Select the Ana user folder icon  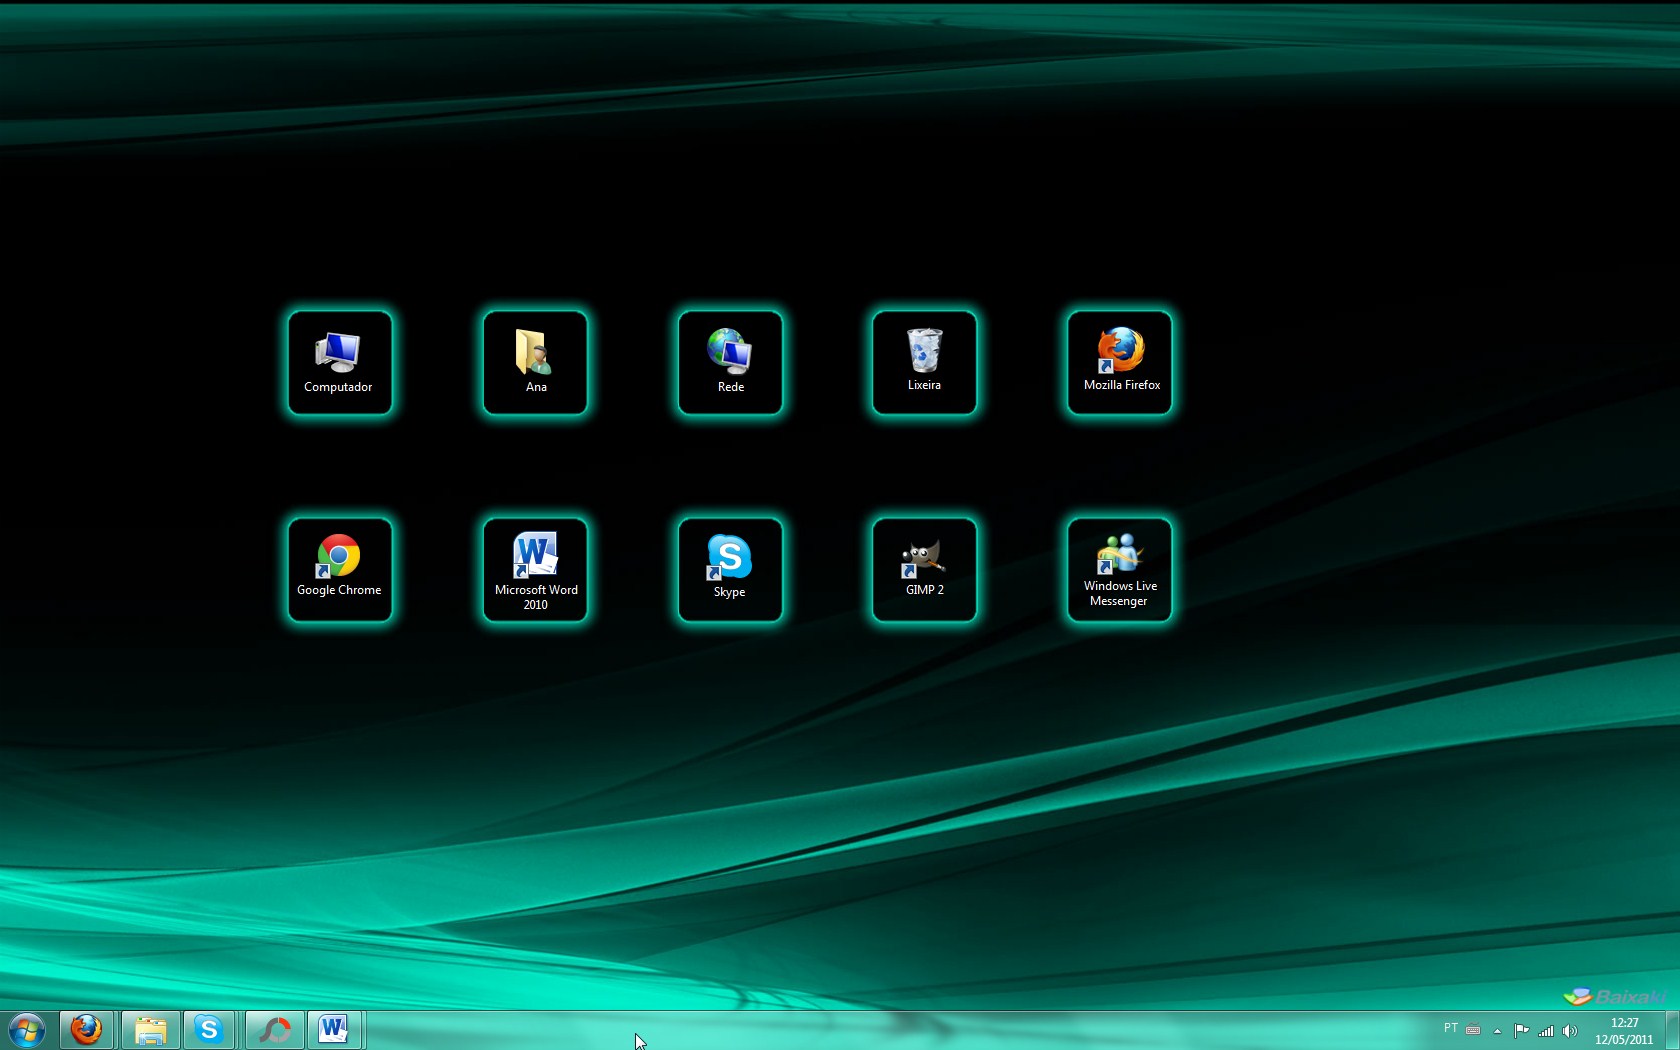[x=535, y=362]
